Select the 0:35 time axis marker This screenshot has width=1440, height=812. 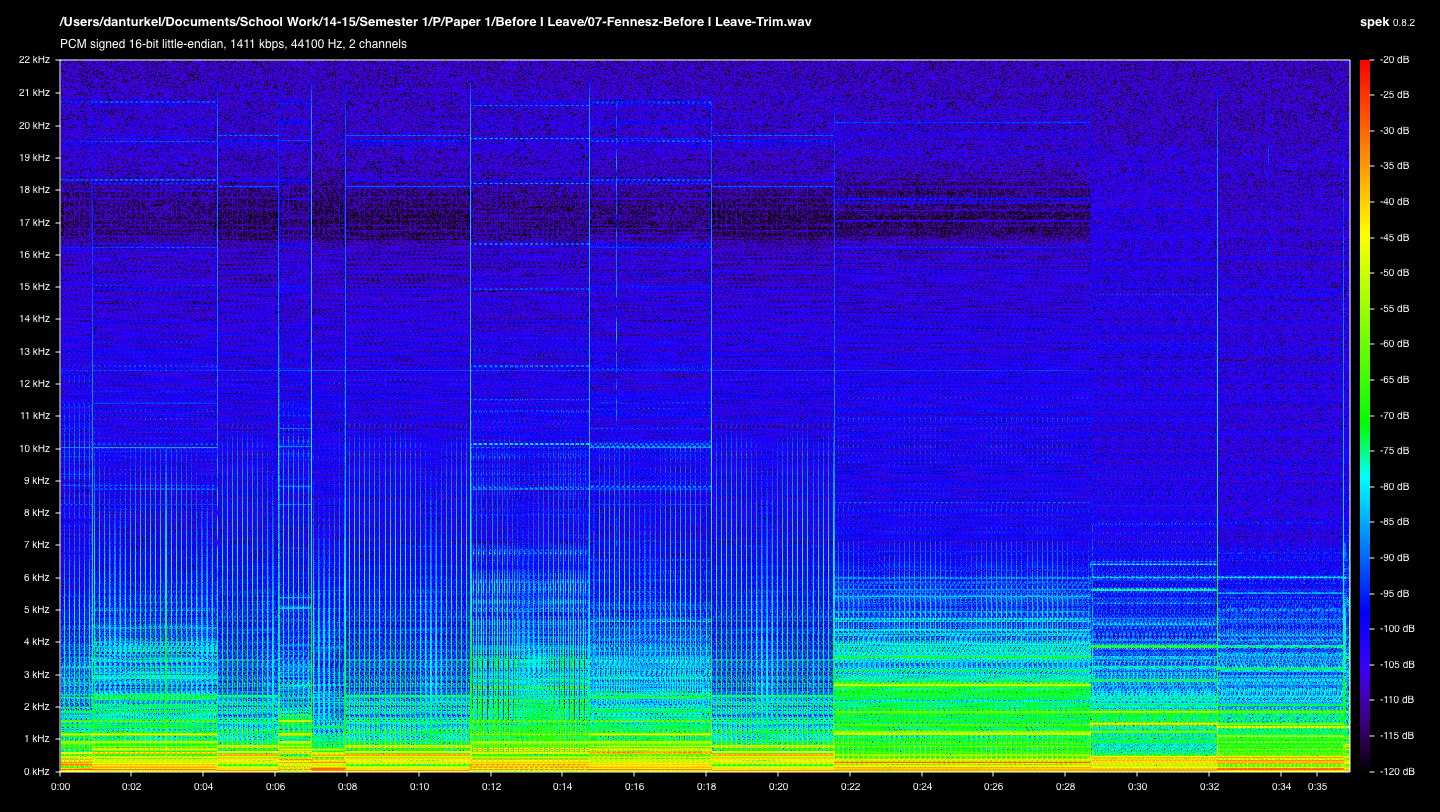(1317, 786)
